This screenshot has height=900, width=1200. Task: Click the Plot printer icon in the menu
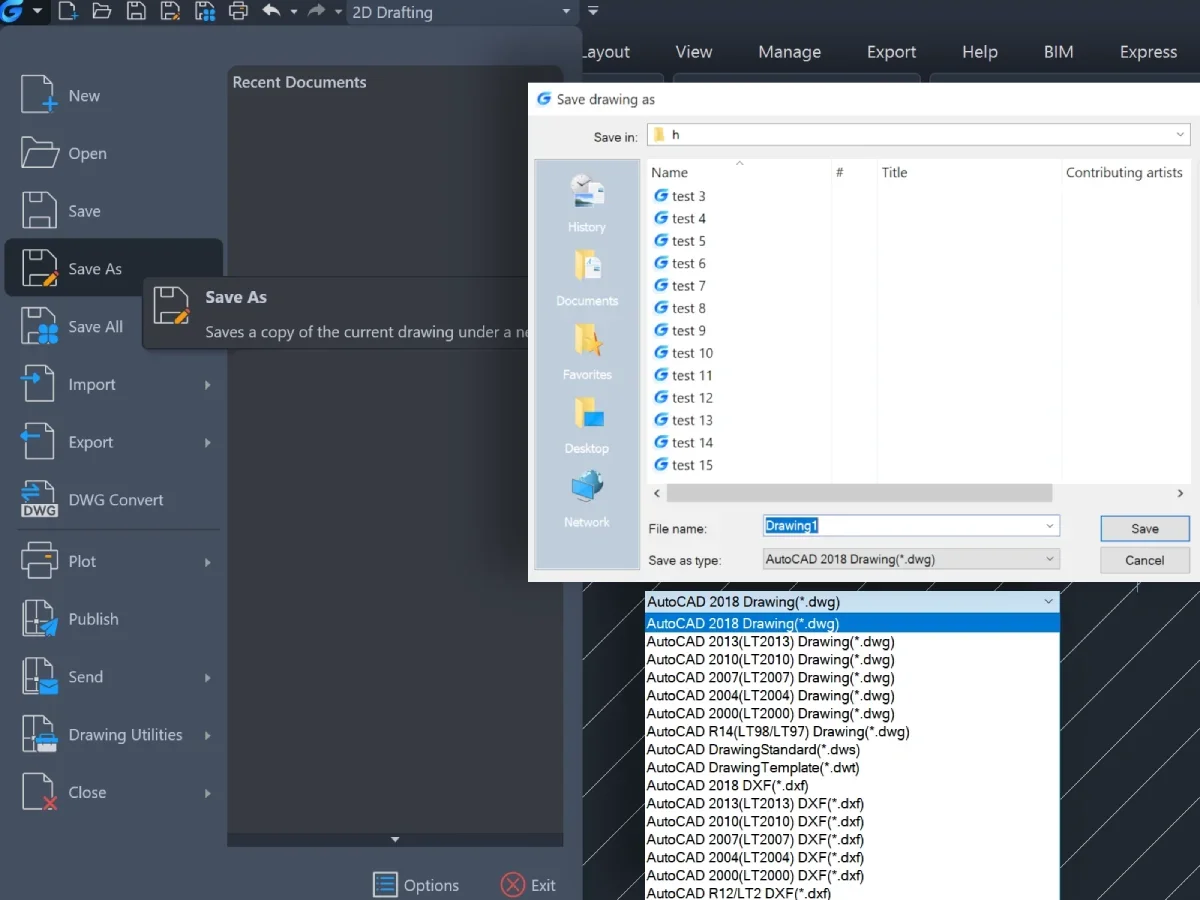38,561
